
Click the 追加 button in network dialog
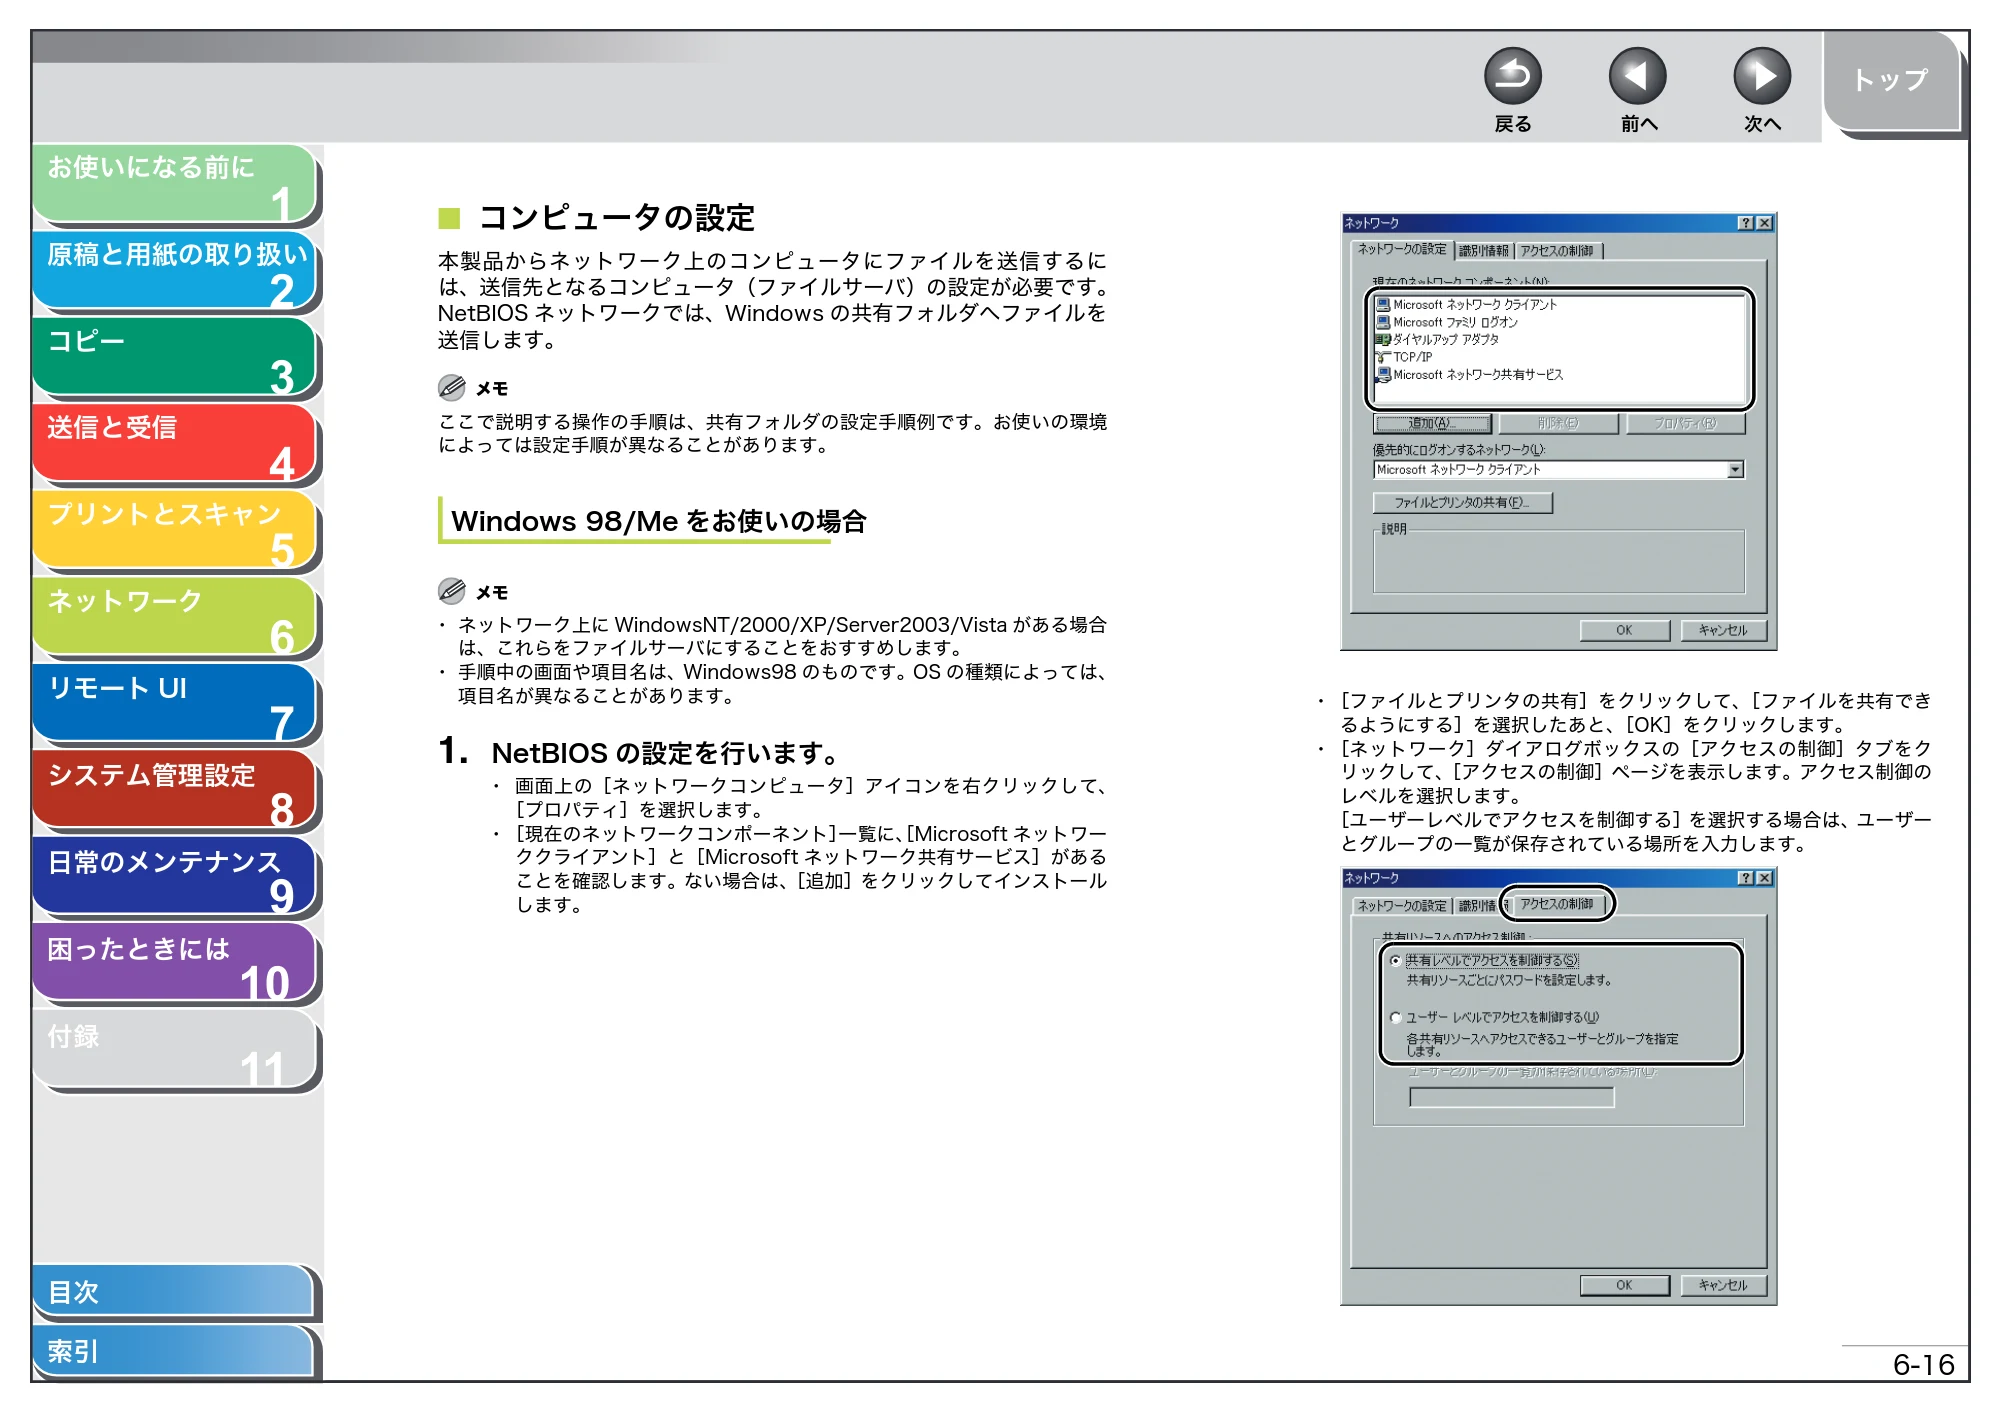click(x=1432, y=424)
